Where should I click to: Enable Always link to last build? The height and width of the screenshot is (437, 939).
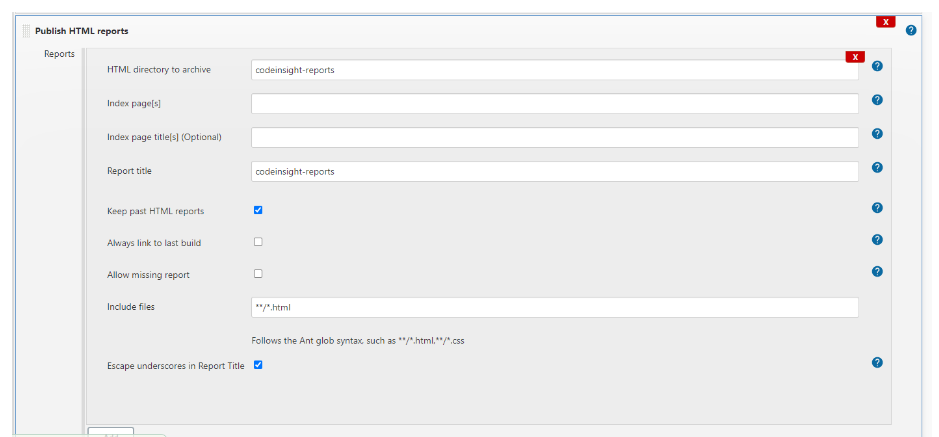[258, 242]
